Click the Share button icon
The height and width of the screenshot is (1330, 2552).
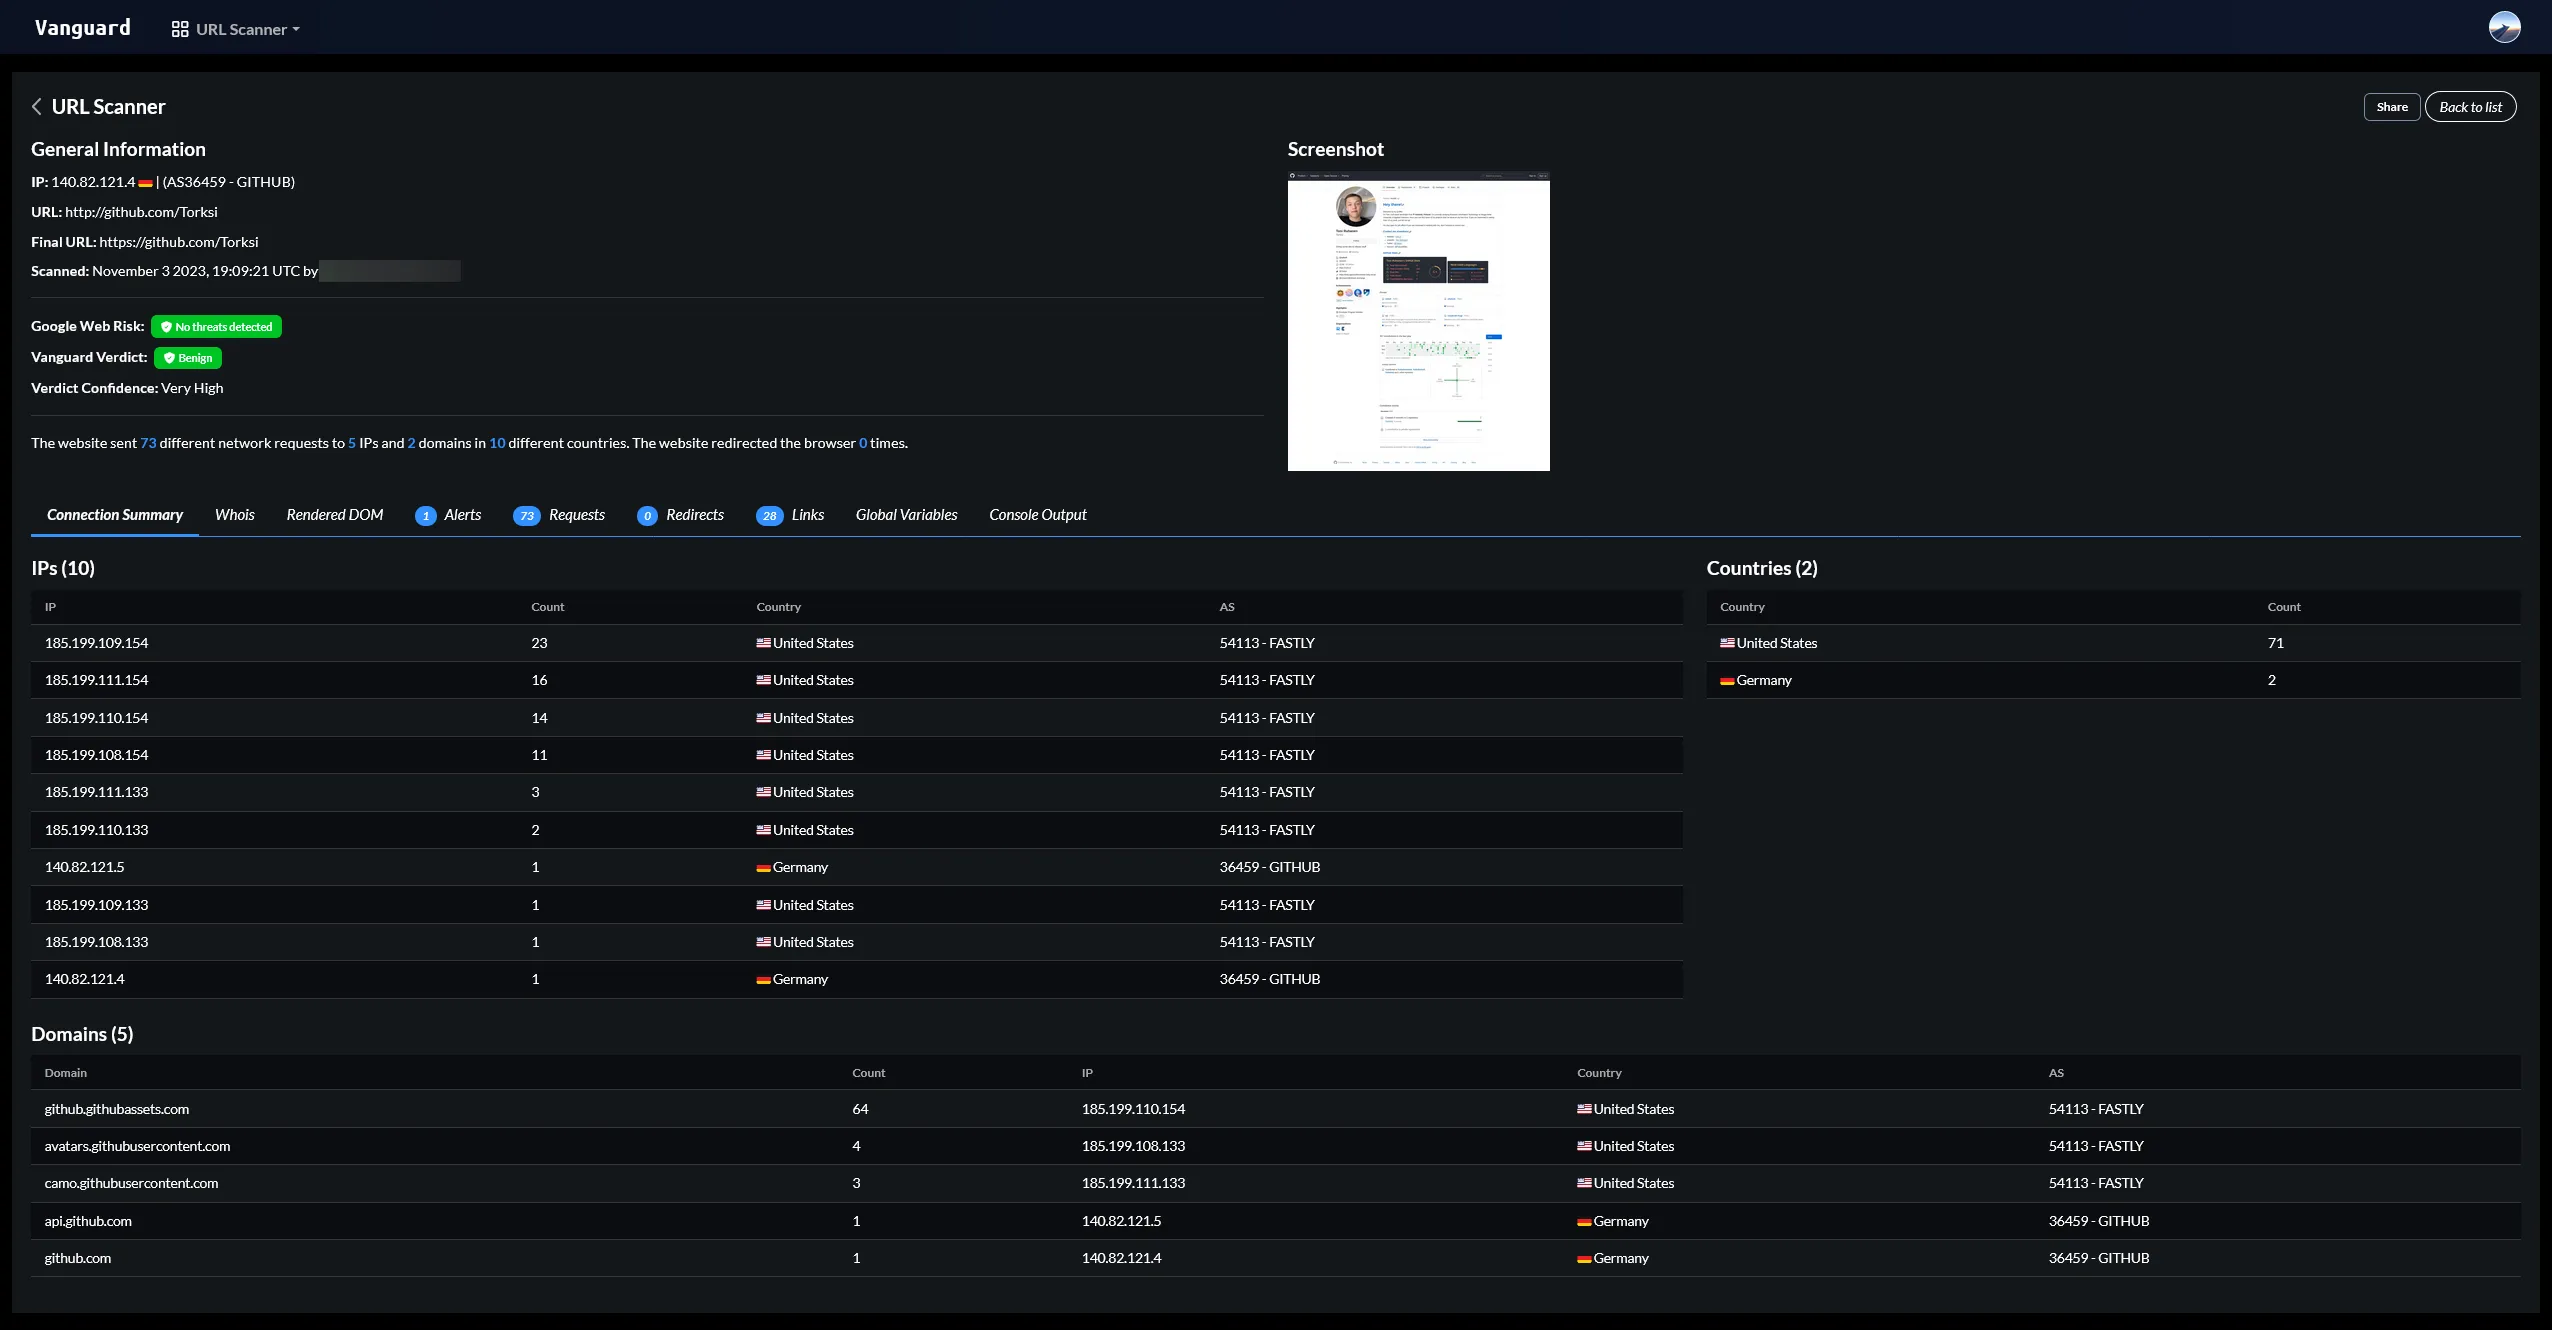2392,106
